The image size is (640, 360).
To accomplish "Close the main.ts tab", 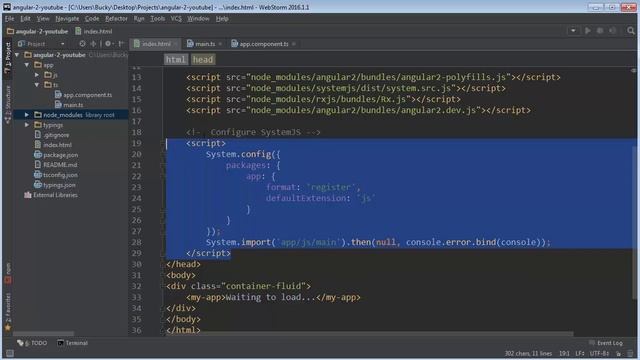I will 220,44.
